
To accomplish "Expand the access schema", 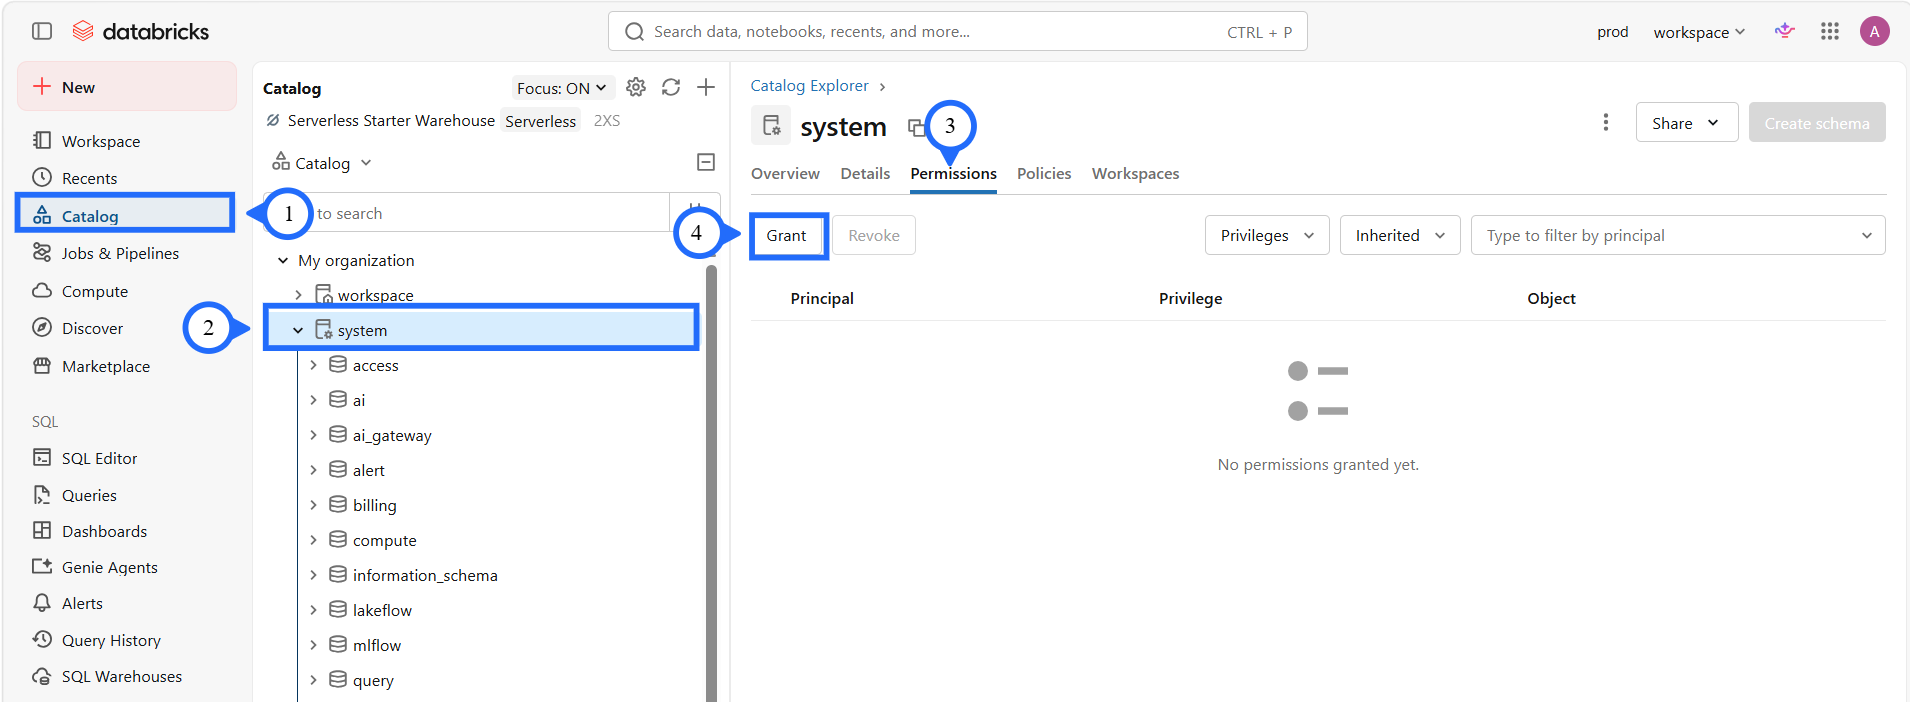I will (x=313, y=365).
